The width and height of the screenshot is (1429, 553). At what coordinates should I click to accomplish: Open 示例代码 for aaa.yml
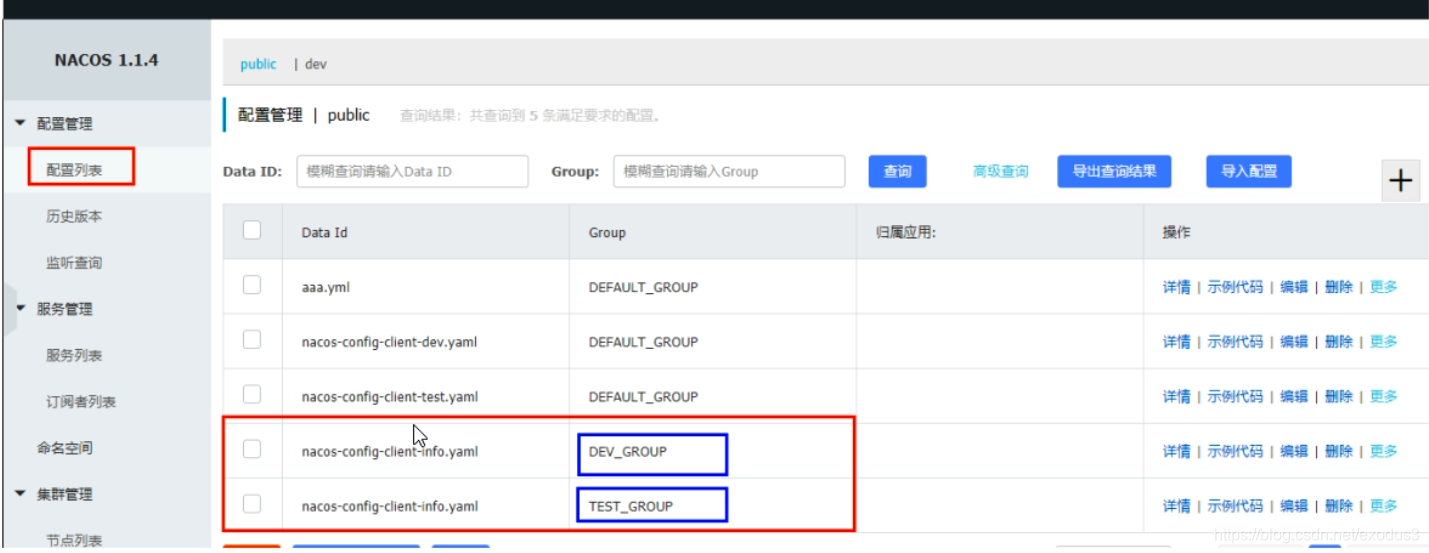click(1235, 287)
